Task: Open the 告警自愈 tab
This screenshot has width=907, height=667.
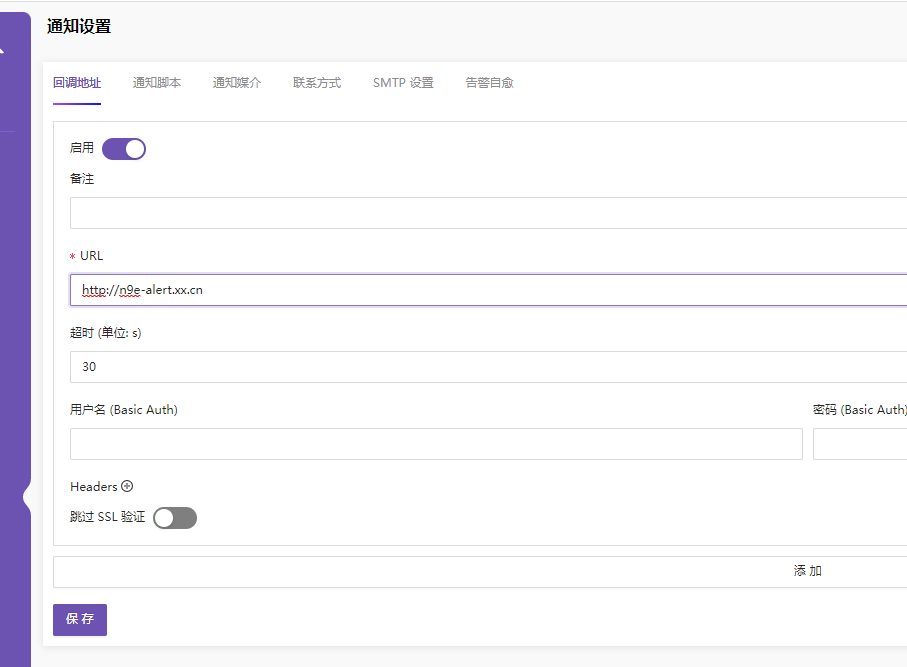Action: tap(489, 83)
